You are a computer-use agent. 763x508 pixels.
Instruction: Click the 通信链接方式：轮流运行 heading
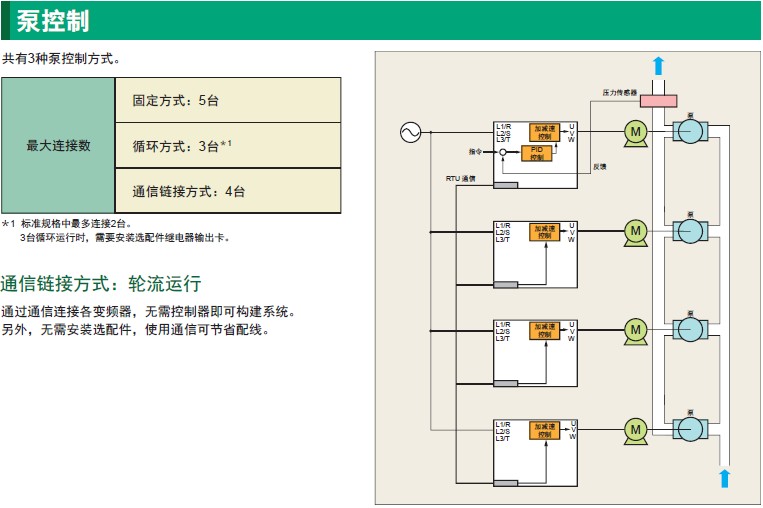(101, 283)
